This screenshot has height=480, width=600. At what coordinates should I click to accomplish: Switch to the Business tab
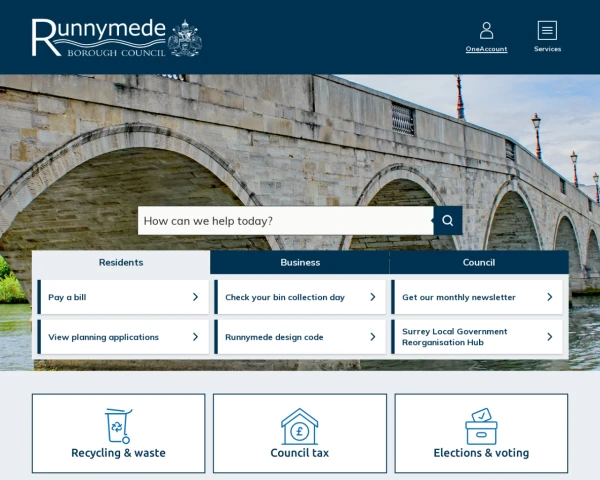pyautogui.click(x=300, y=263)
